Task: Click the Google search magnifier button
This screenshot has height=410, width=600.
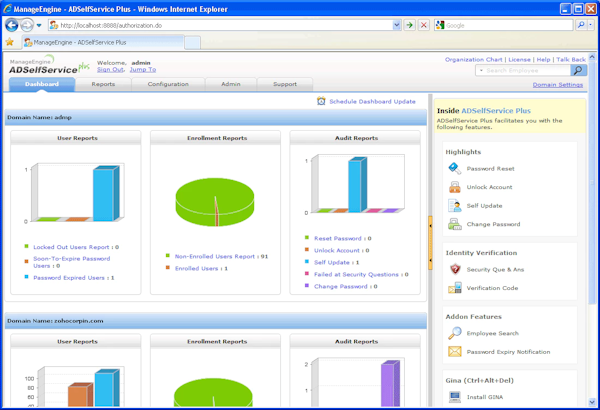Action: tap(581, 25)
